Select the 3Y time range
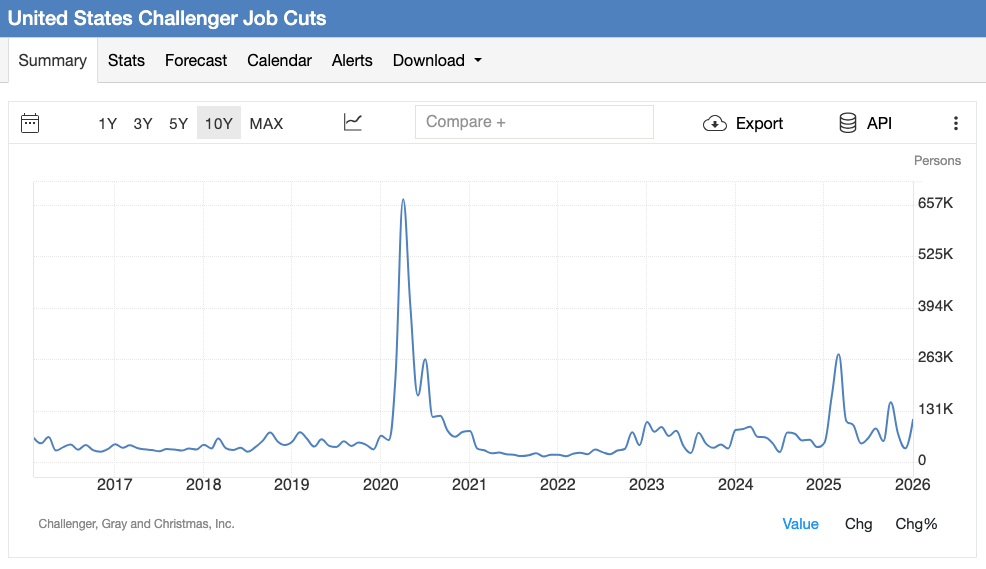Viewport: 986px width, 569px height. pos(143,124)
